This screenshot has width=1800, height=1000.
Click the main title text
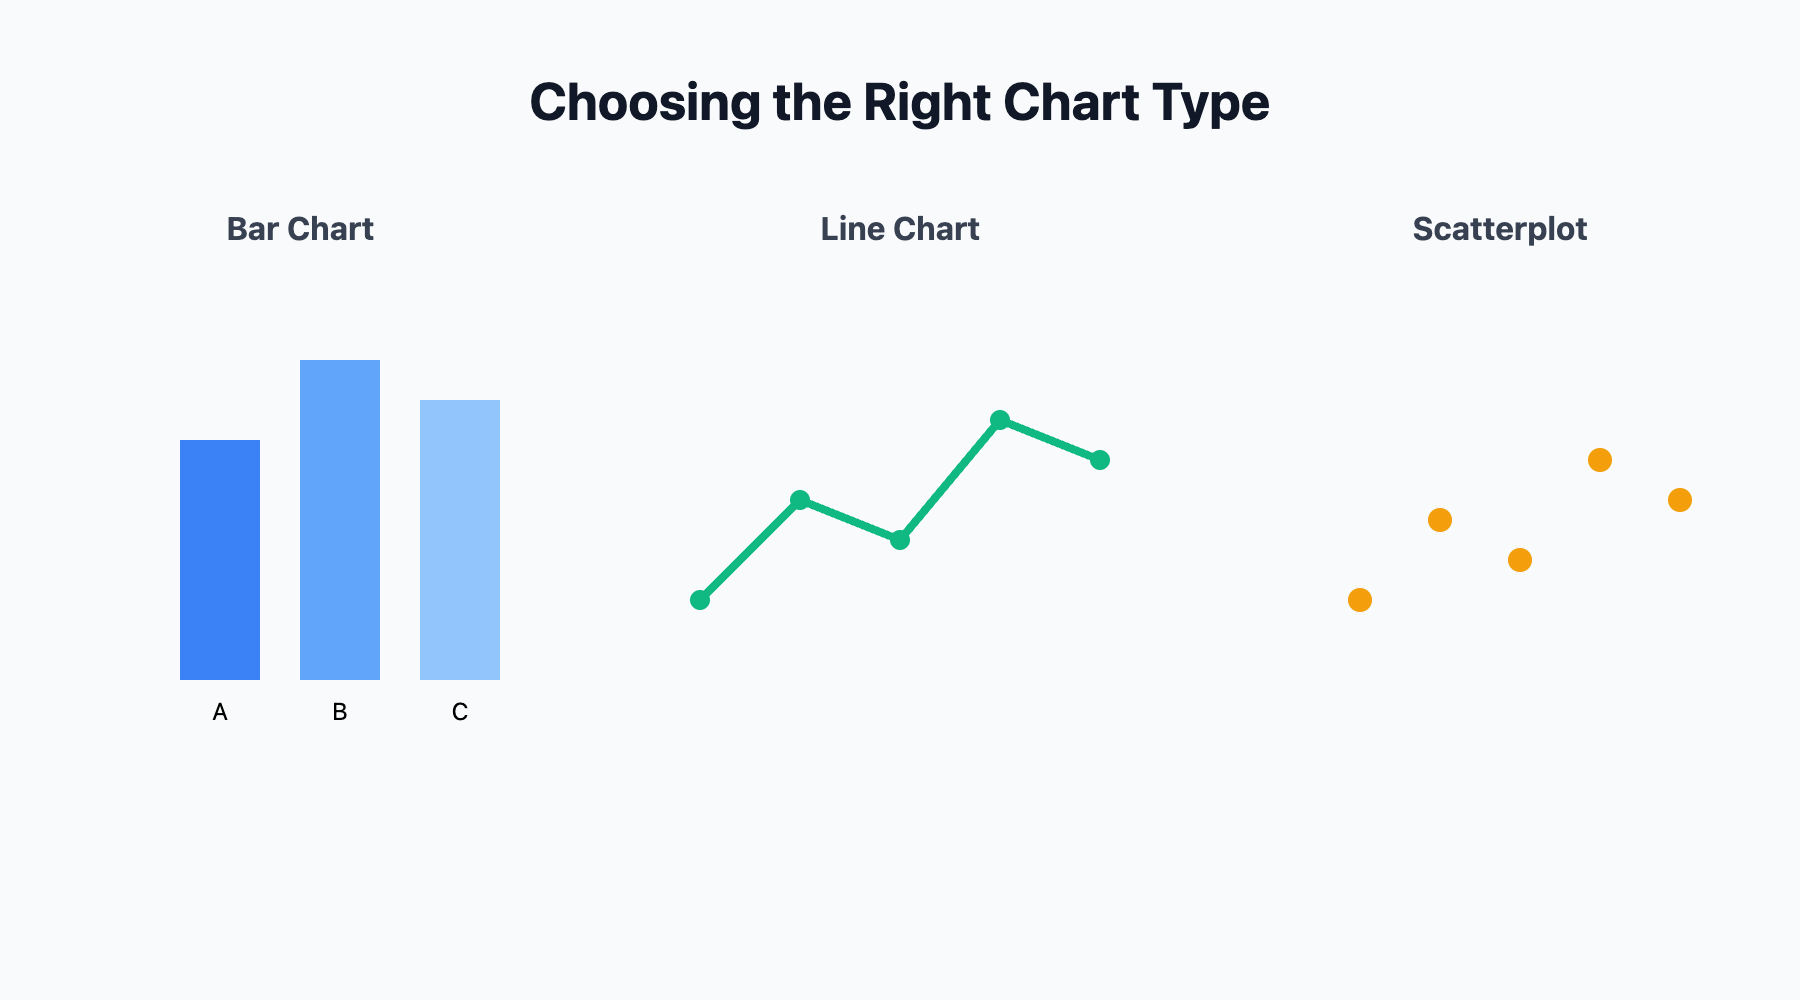pyautogui.click(x=900, y=102)
